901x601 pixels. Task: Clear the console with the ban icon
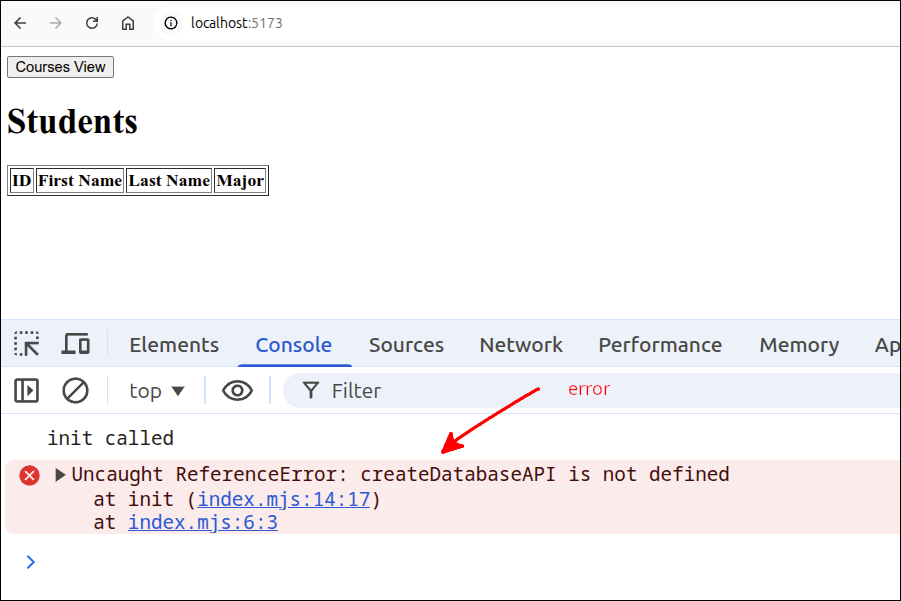(76, 391)
